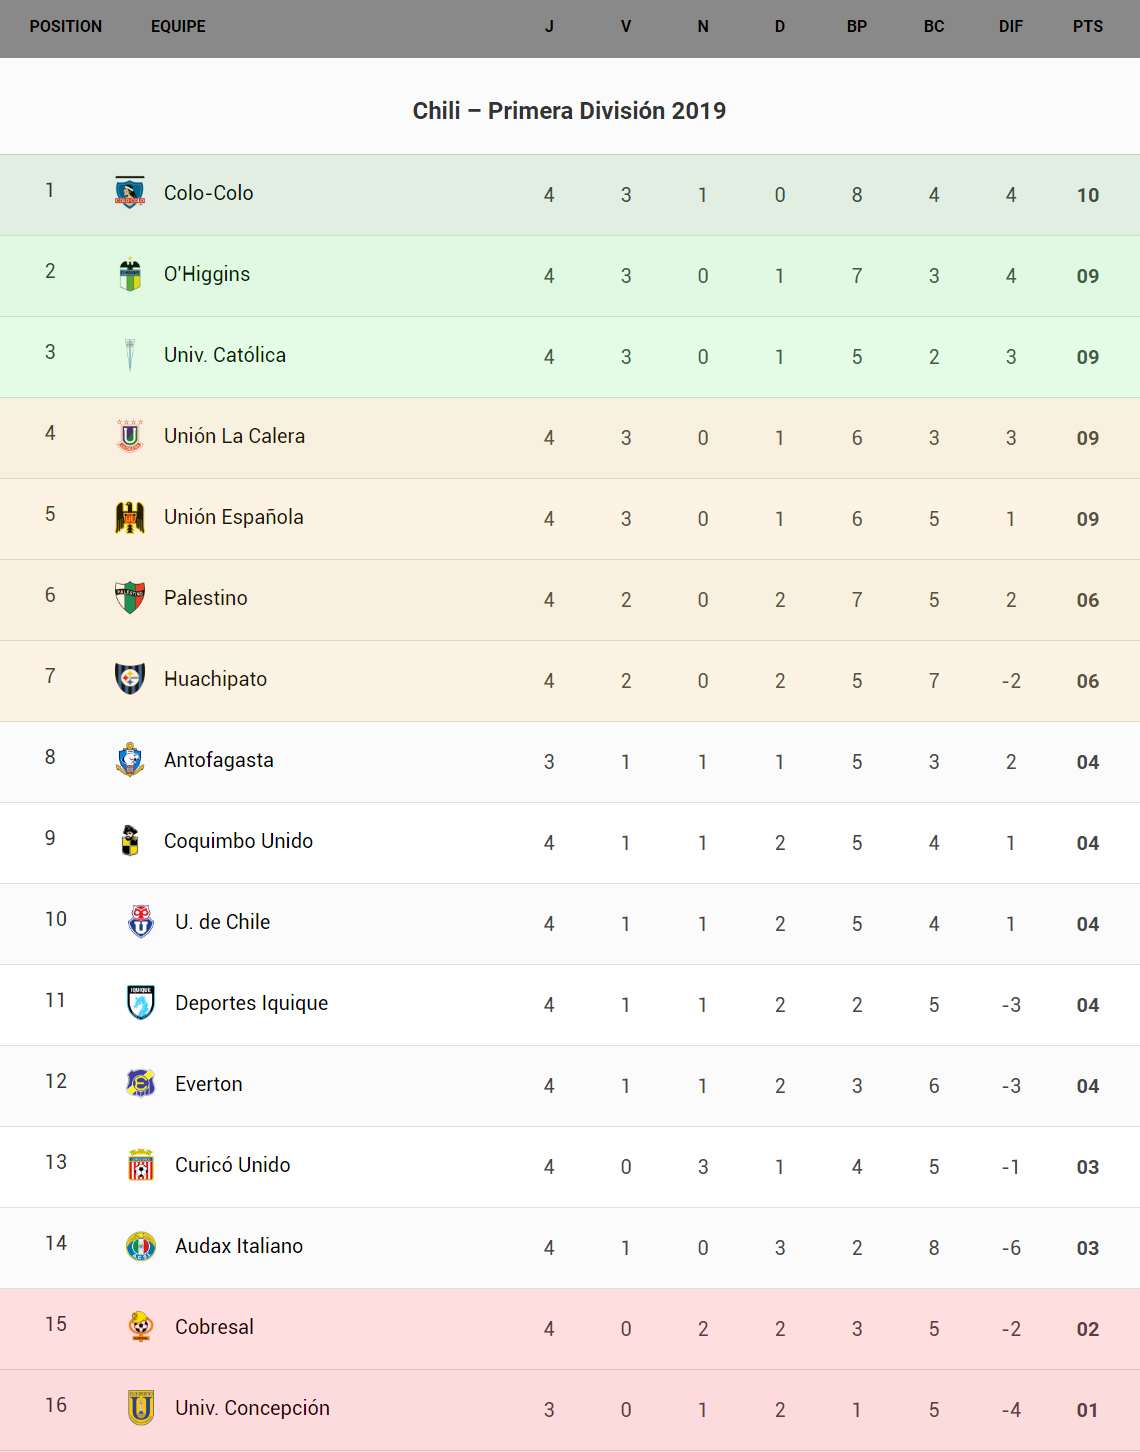Select the Cobresal club icon
The height and width of the screenshot is (1452, 1140).
[141, 1327]
